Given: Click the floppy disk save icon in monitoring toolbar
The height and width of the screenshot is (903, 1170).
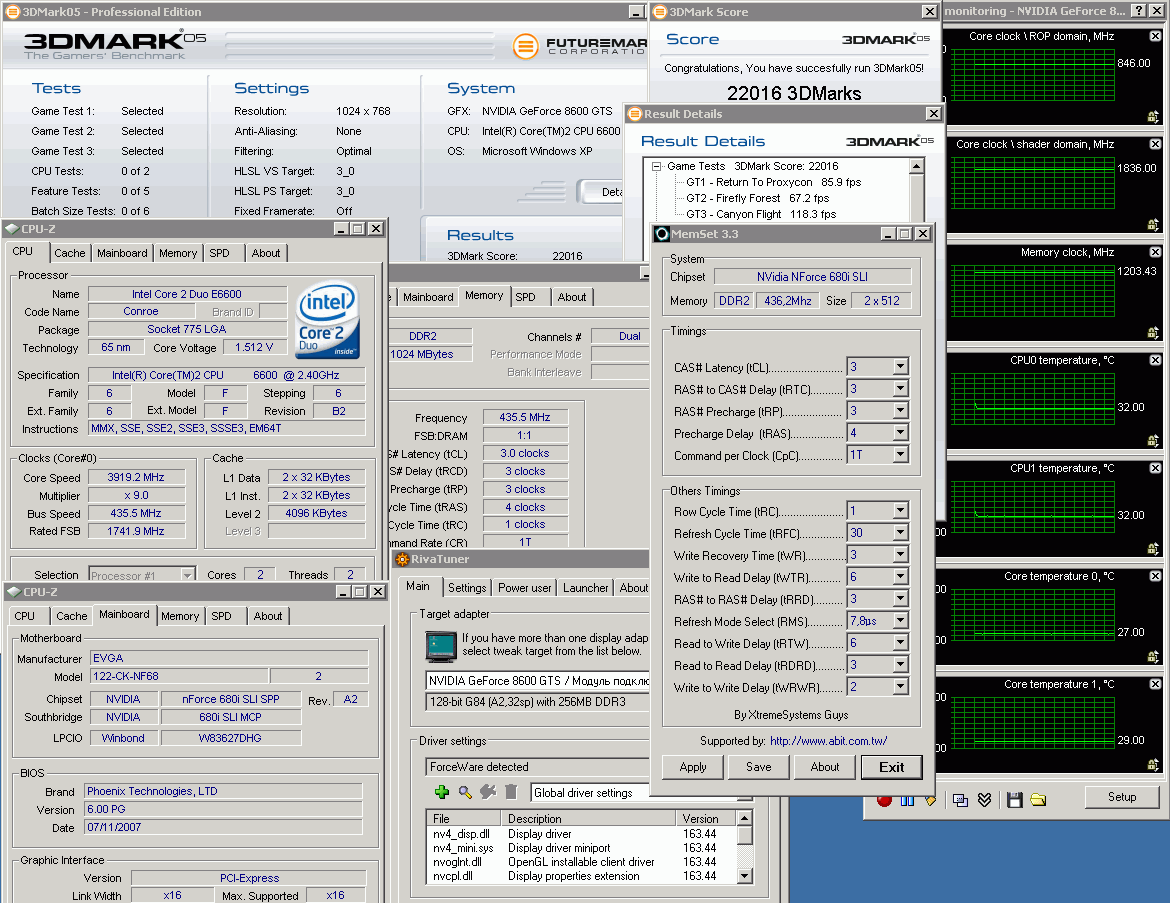Looking at the screenshot, I should pos(1014,800).
